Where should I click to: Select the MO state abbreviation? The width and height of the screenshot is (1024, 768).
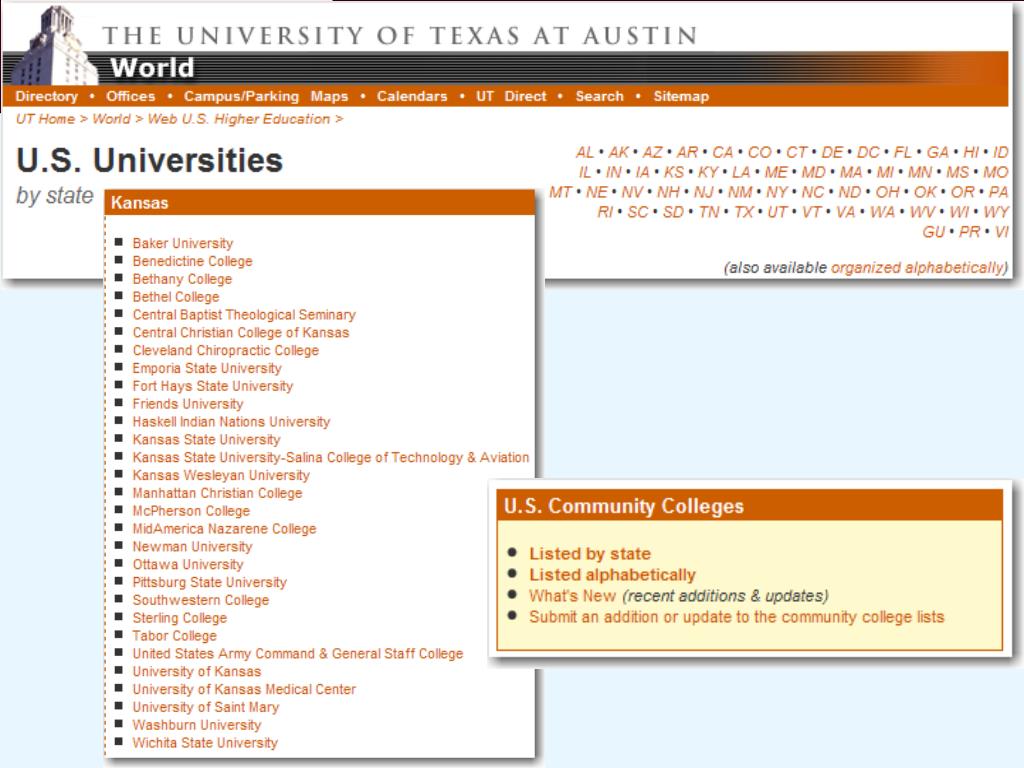[x=995, y=172]
